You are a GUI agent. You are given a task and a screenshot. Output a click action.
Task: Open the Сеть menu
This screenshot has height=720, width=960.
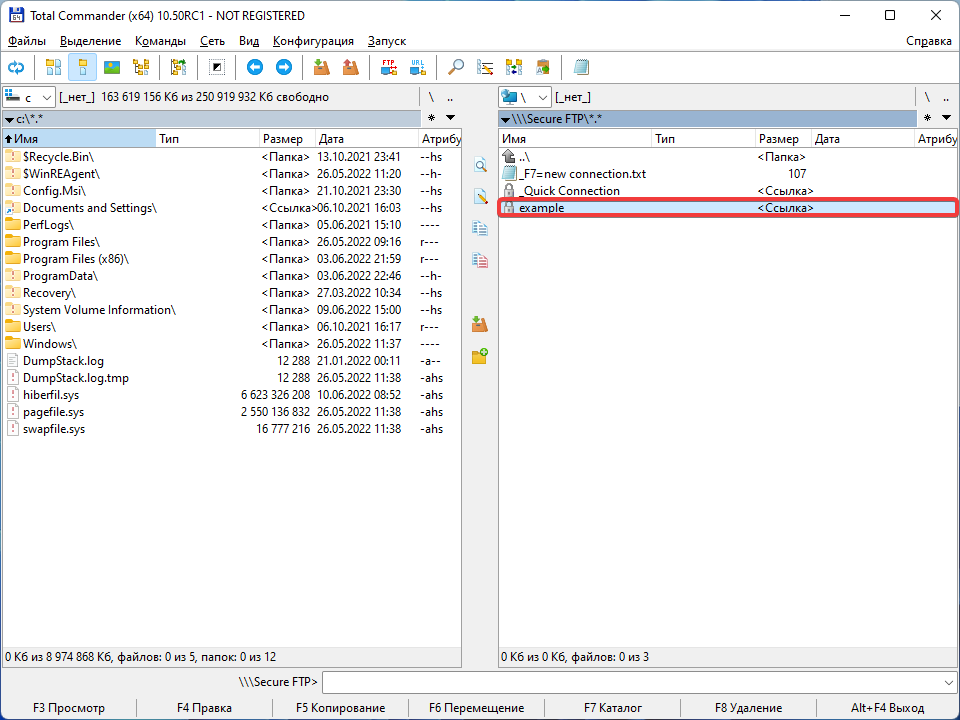coord(212,41)
